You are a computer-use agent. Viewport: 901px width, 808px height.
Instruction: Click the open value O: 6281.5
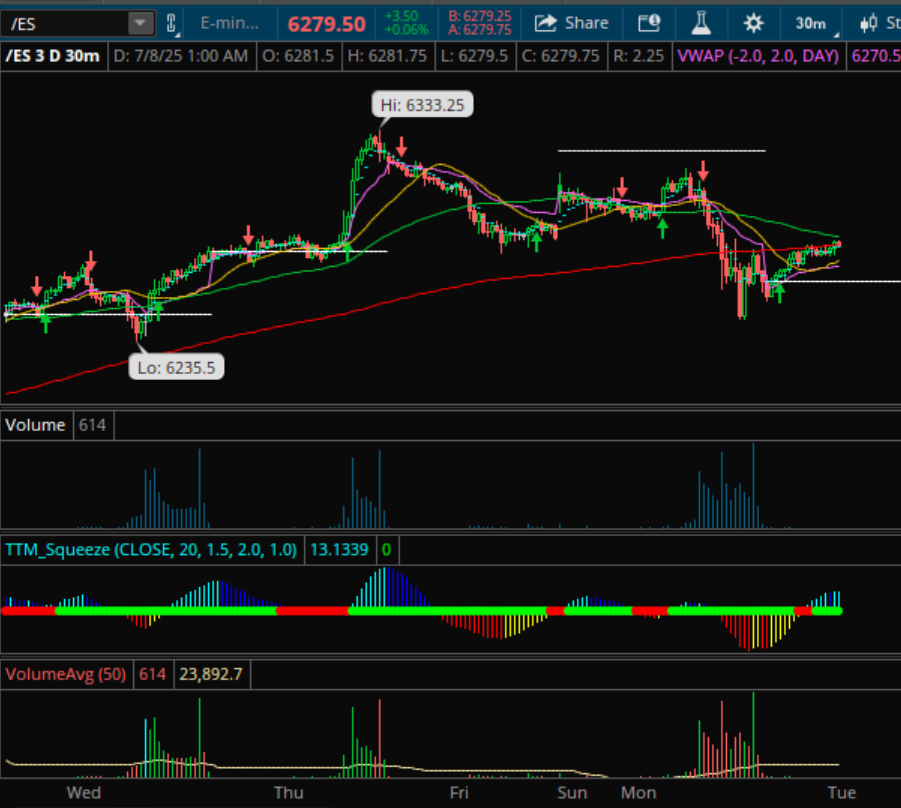(x=298, y=56)
